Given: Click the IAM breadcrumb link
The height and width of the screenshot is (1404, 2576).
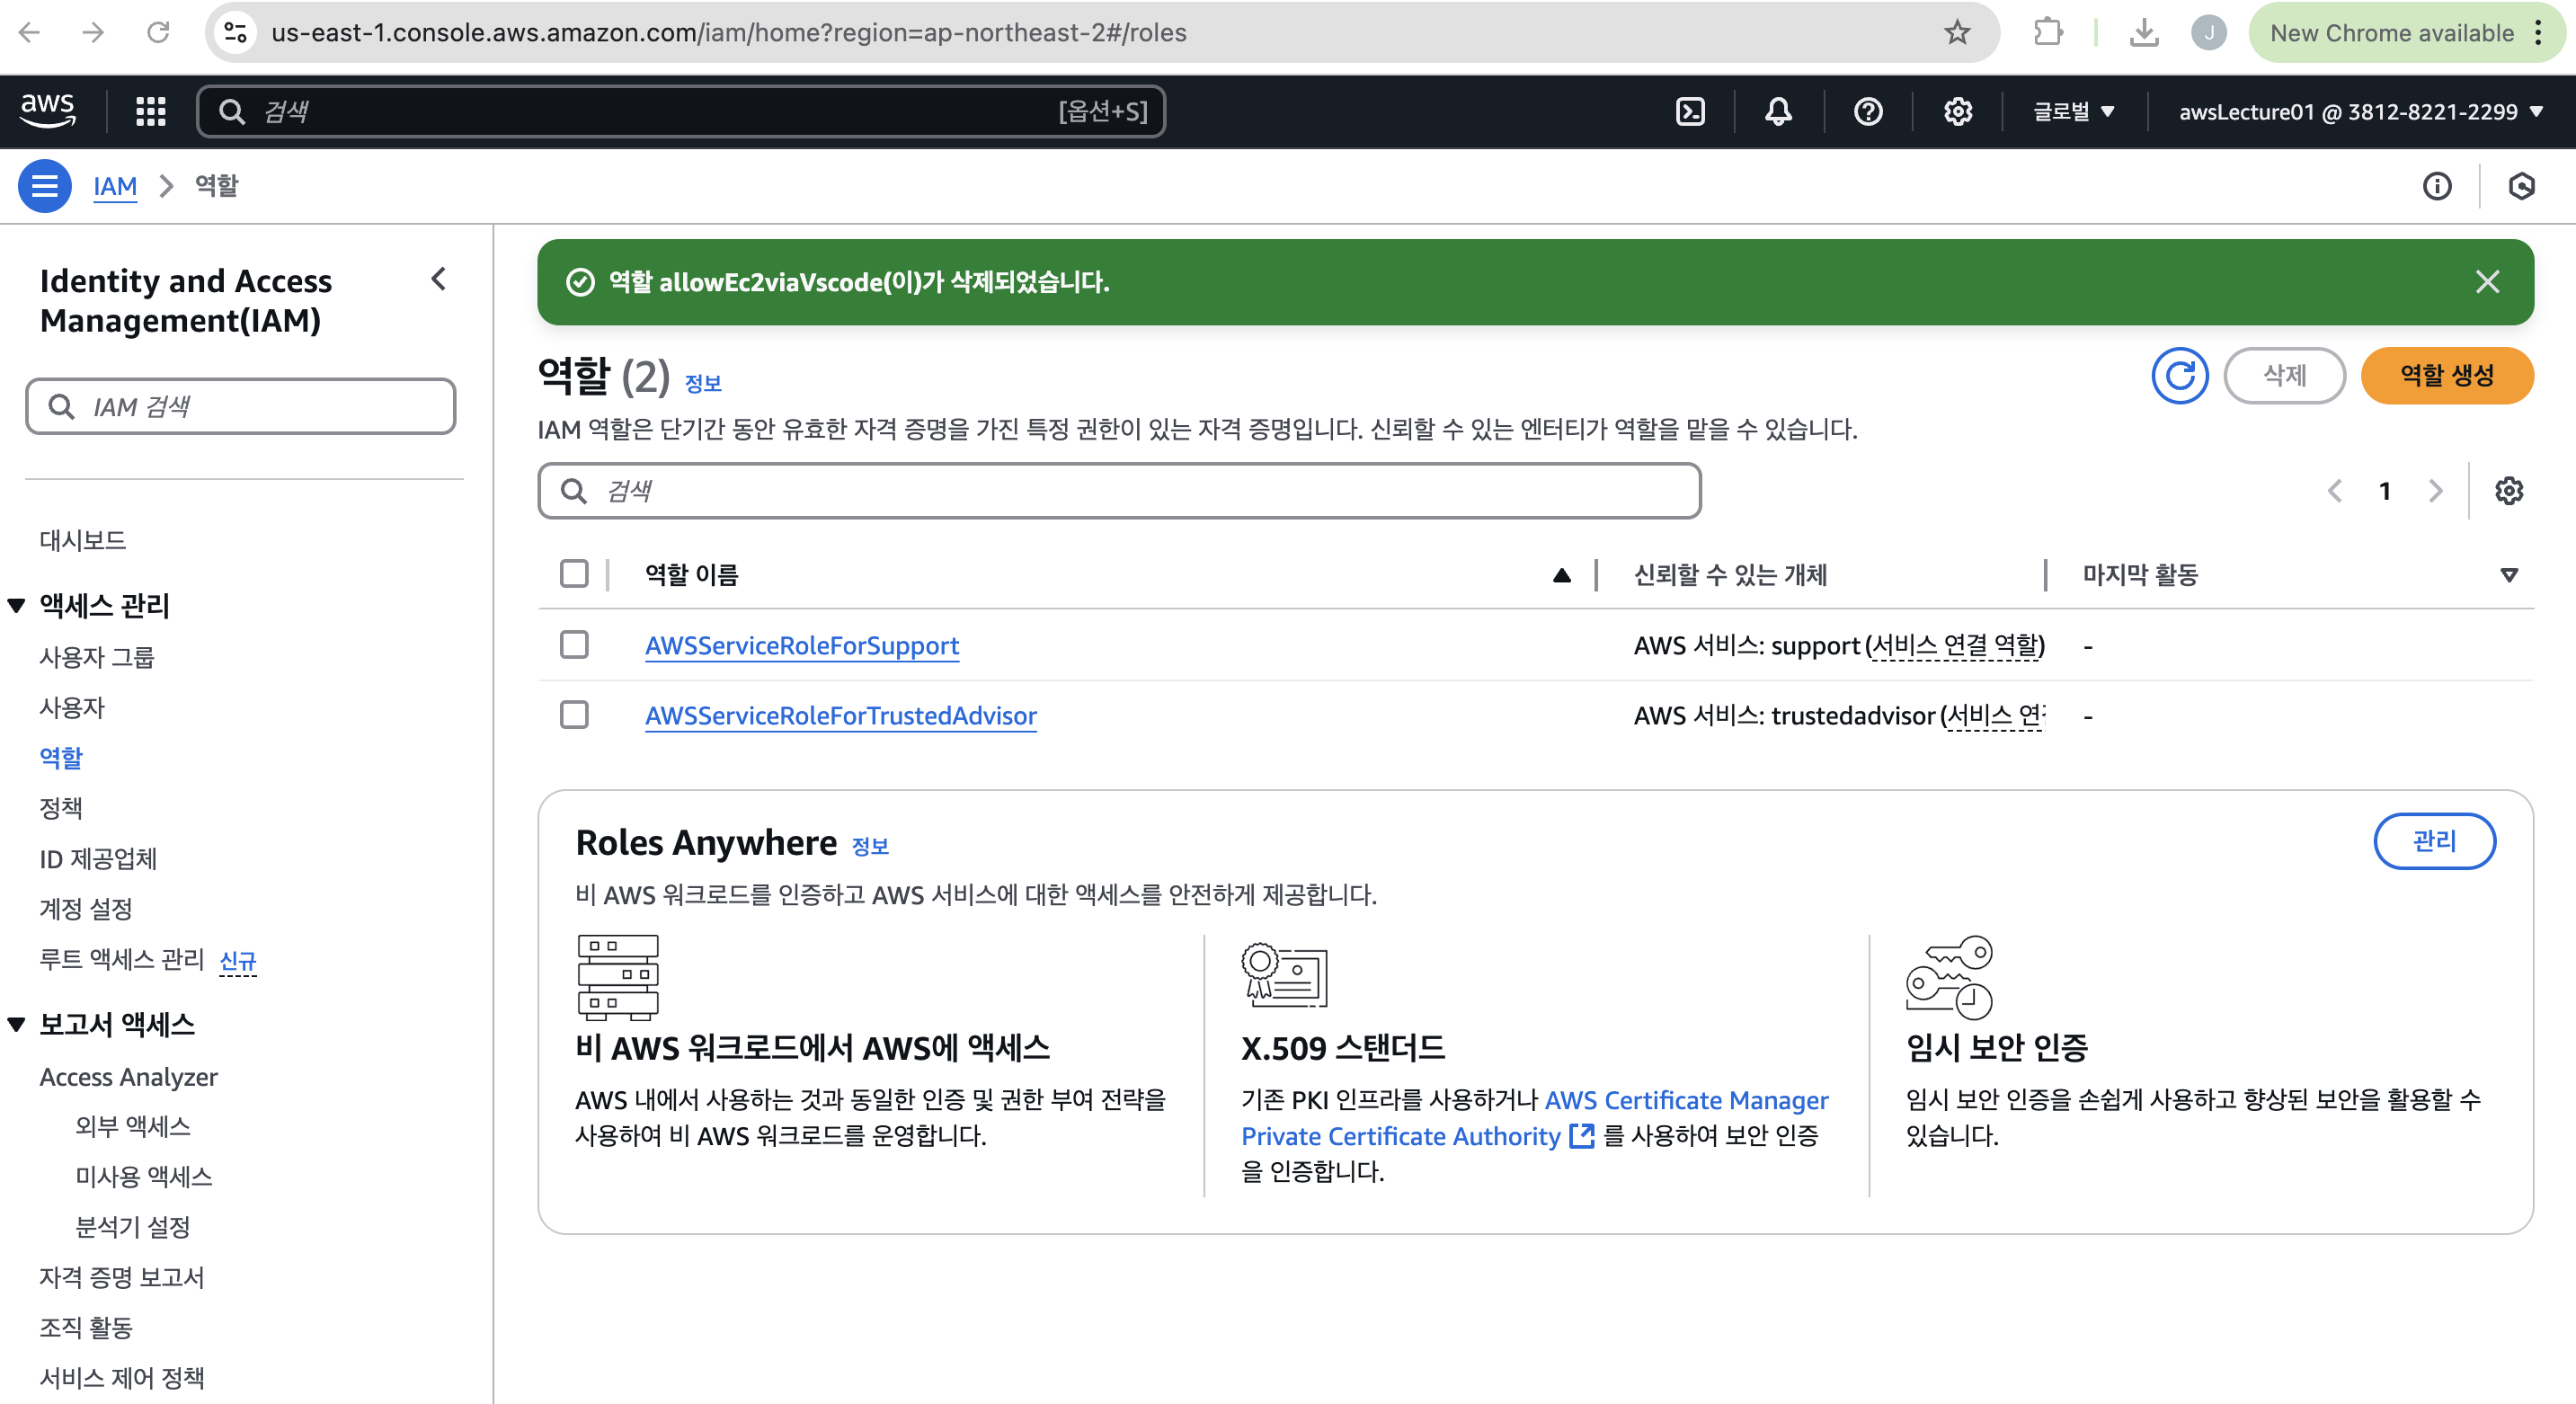Looking at the screenshot, I should pyautogui.click(x=115, y=186).
